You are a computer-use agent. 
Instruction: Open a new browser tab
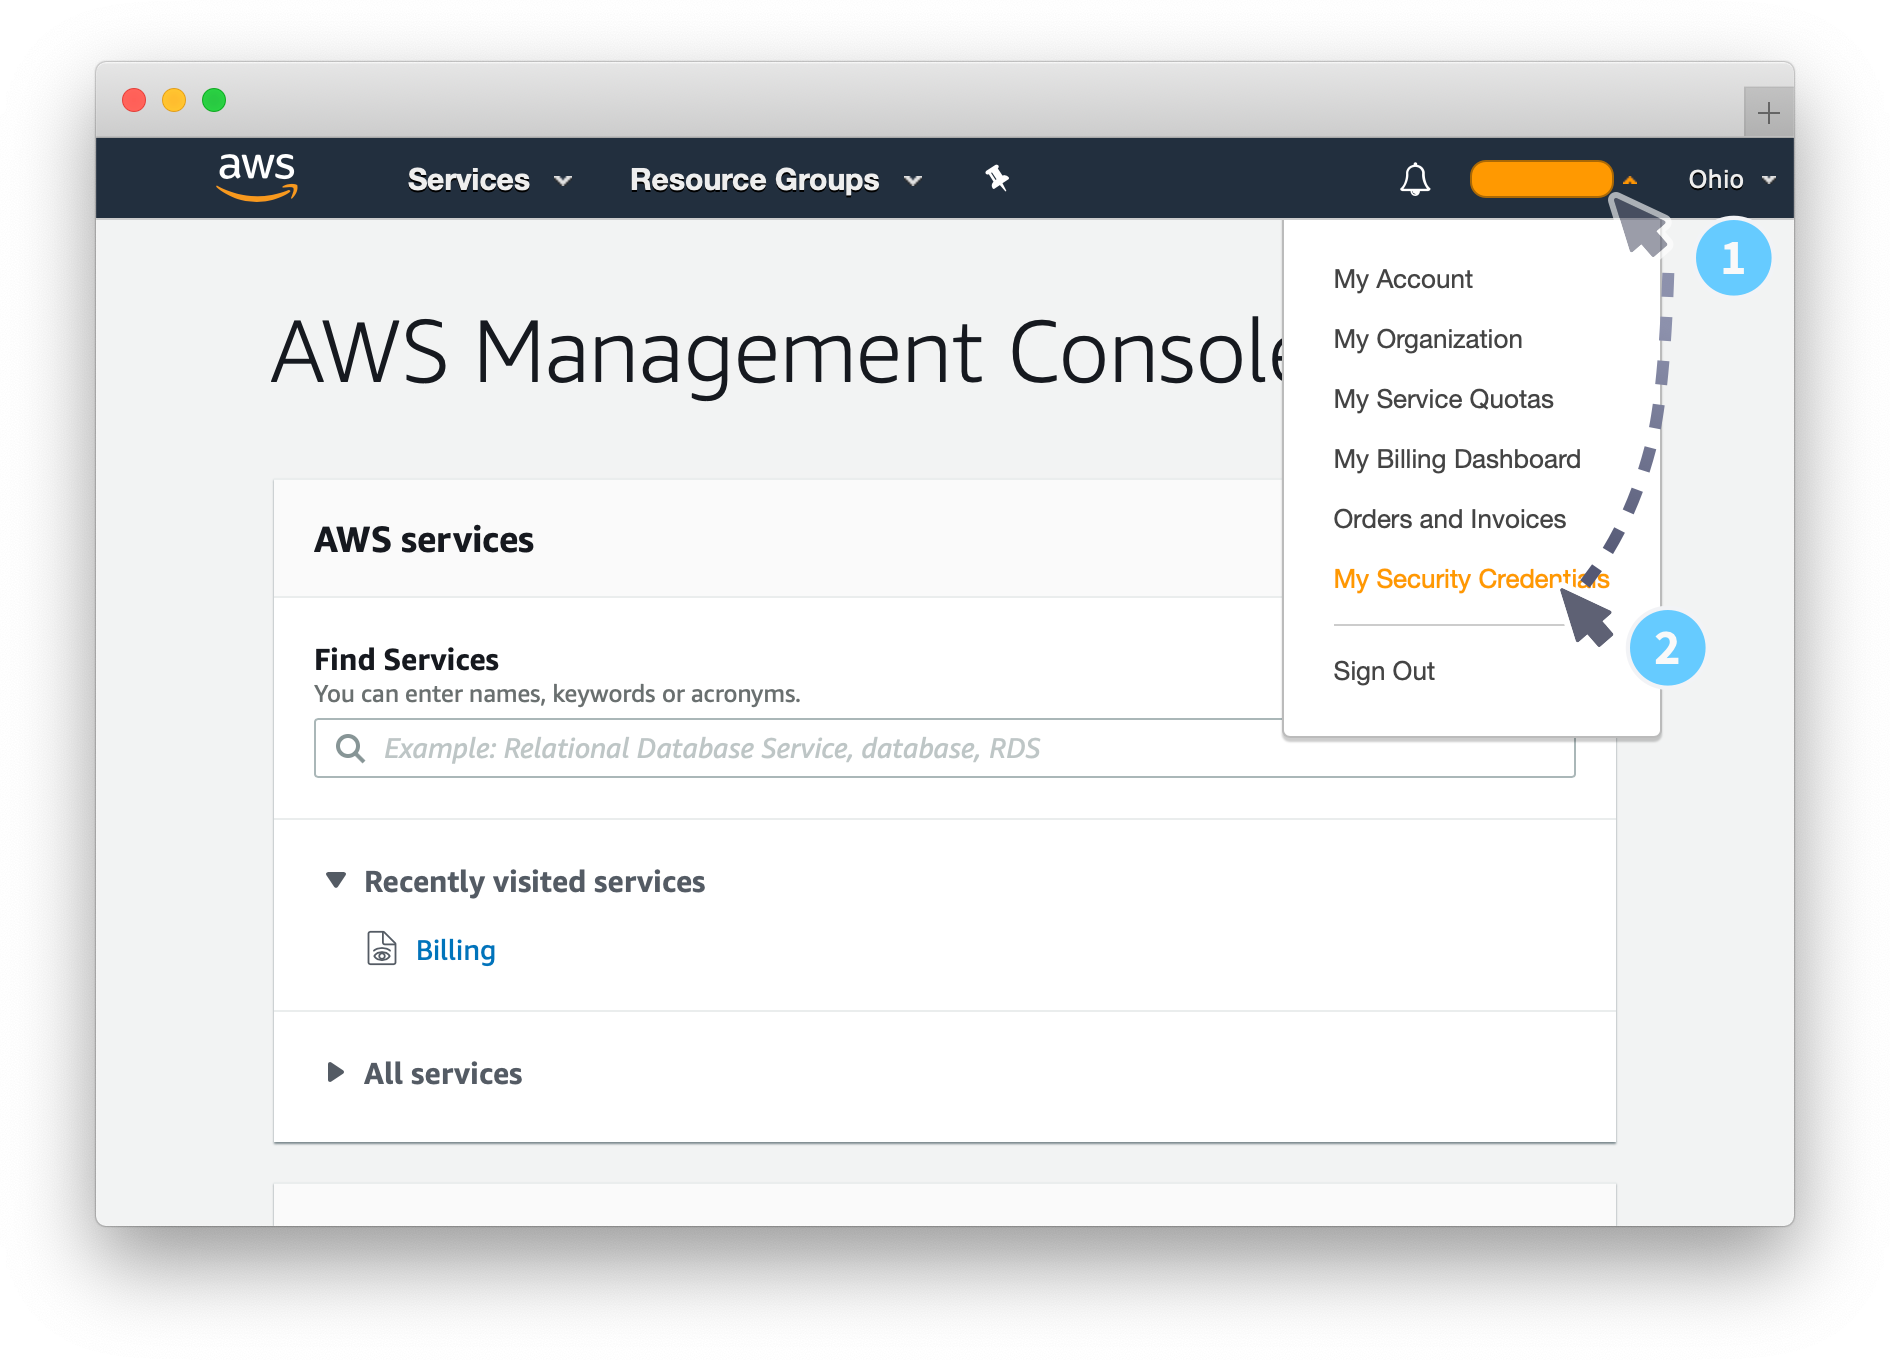pos(1768,112)
